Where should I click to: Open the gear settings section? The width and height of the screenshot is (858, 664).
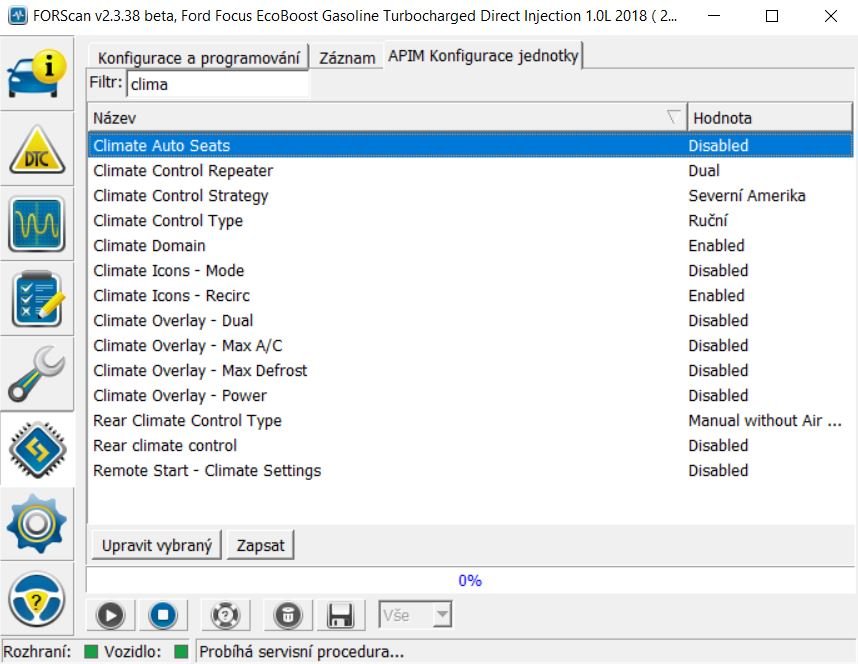(x=37, y=524)
